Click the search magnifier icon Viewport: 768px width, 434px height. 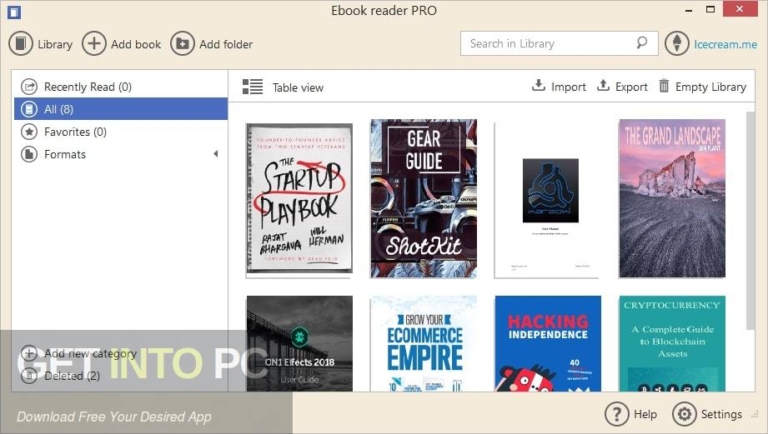click(641, 43)
